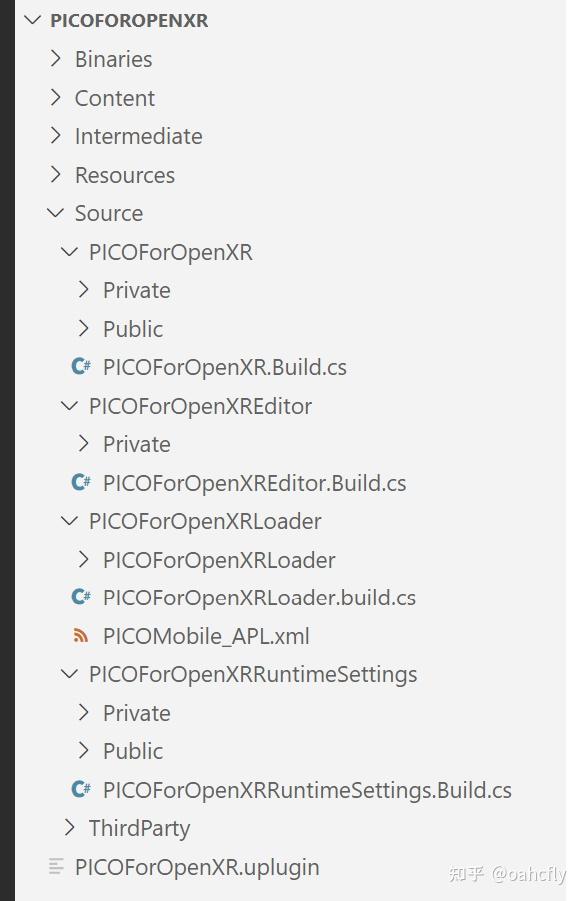Click the C# icon beside PICOForOpenXRLoader.build.cs

(x=81, y=597)
